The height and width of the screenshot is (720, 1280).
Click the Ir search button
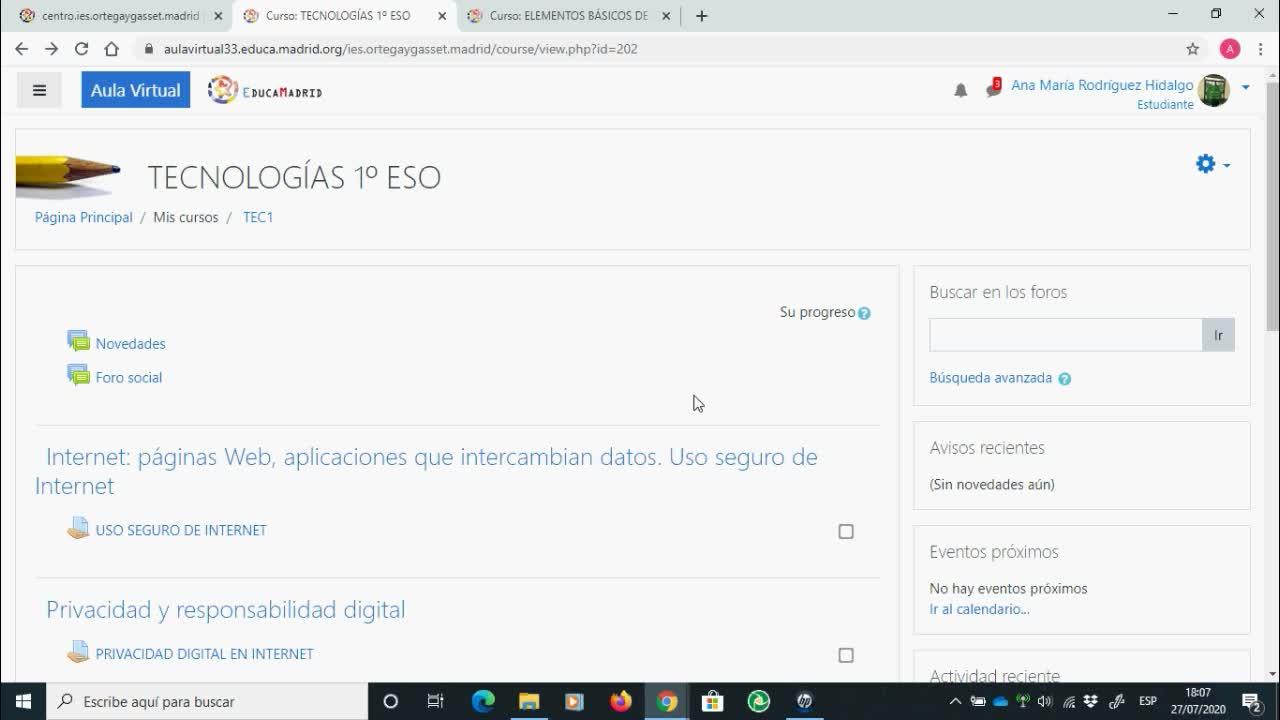click(x=1218, y=335)
